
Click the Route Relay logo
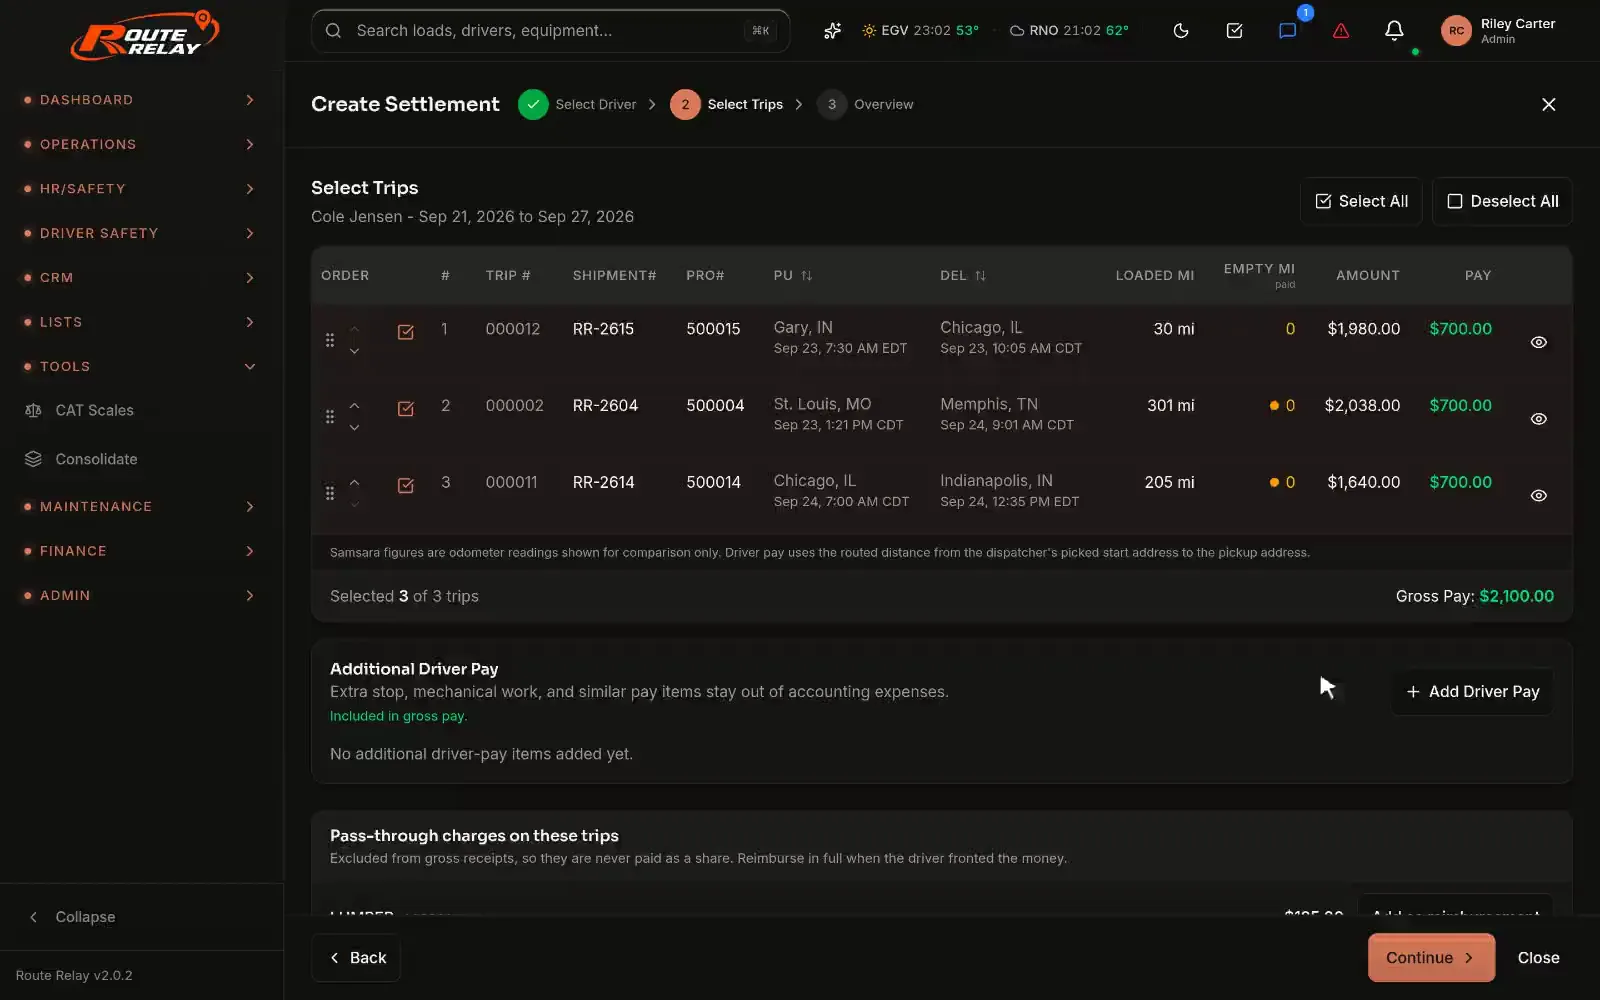pyautogui.click(x=144, y=36)
